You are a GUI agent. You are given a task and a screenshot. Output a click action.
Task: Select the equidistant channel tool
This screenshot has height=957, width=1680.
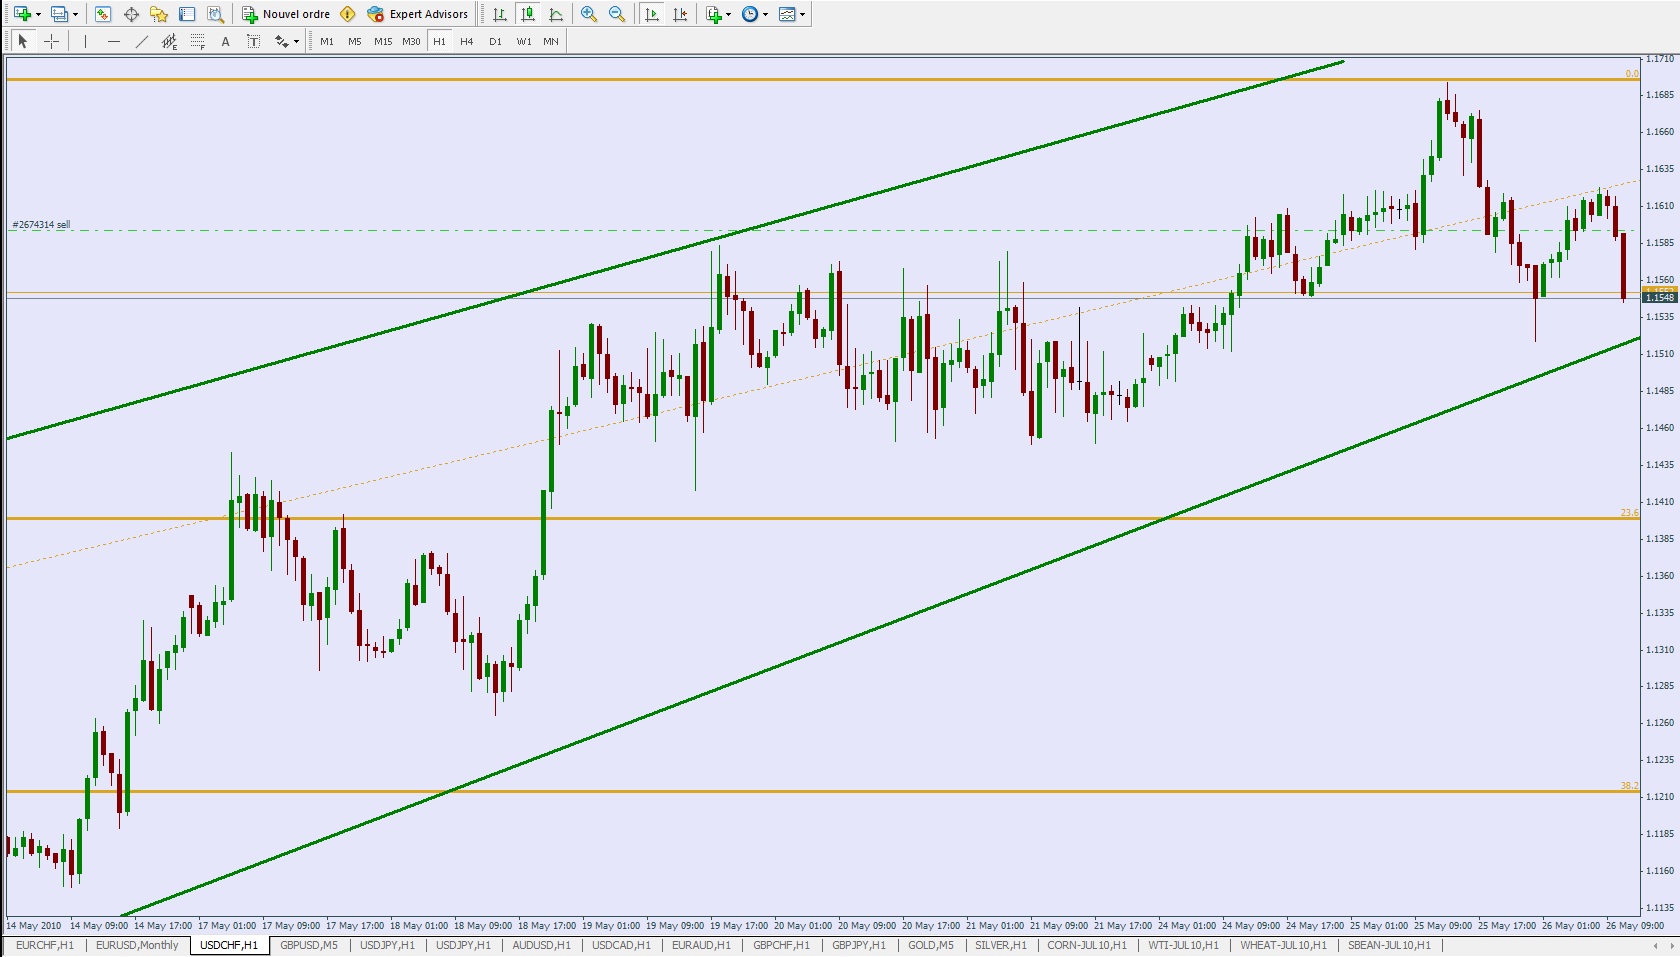[170, 41]
